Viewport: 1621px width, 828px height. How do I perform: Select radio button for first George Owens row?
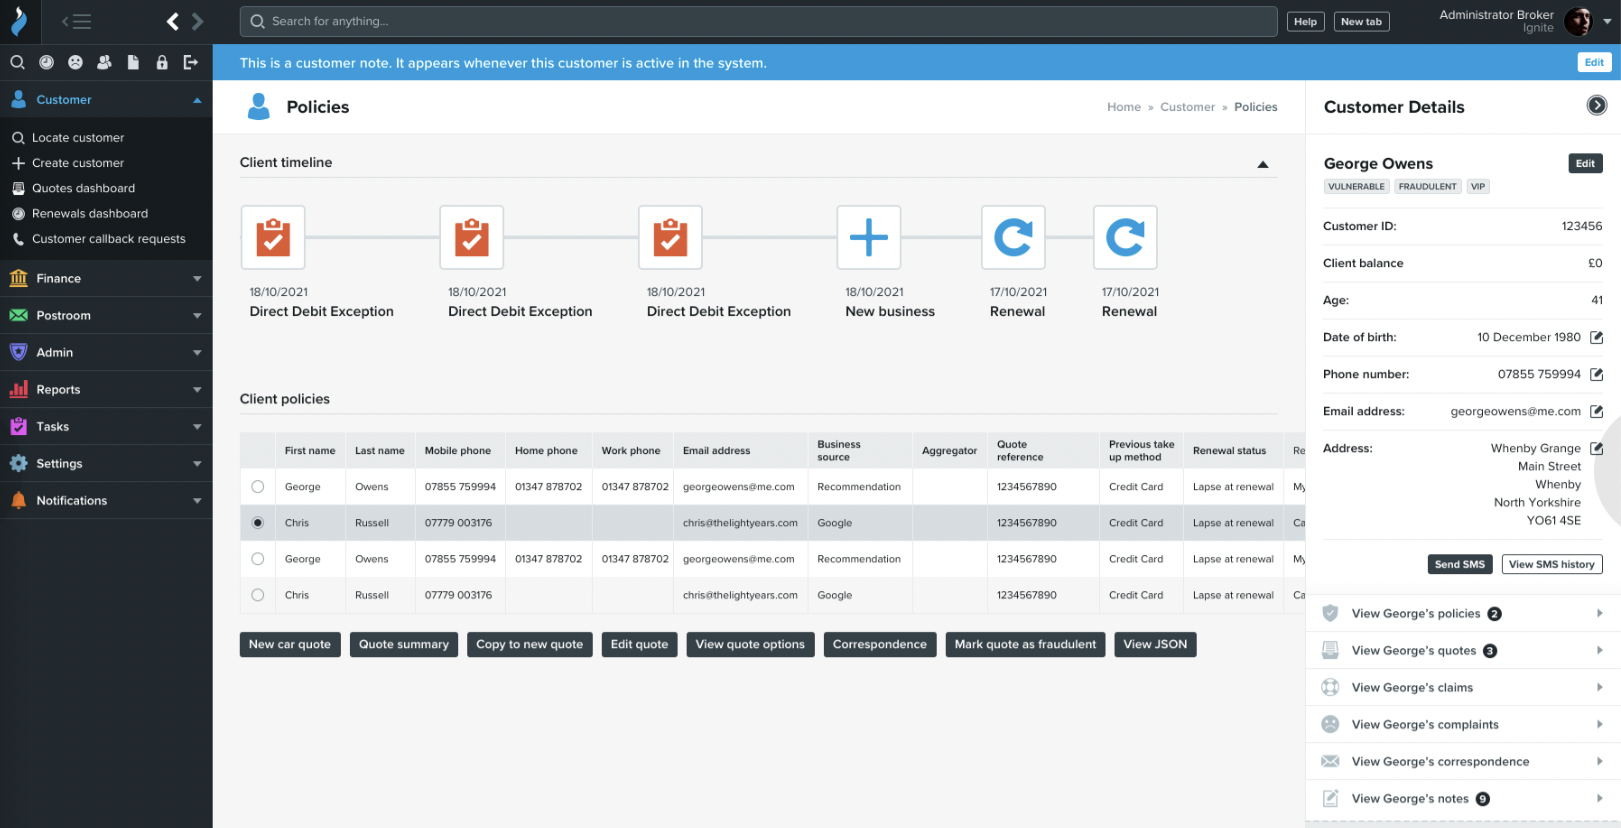[x=258, y=487]
